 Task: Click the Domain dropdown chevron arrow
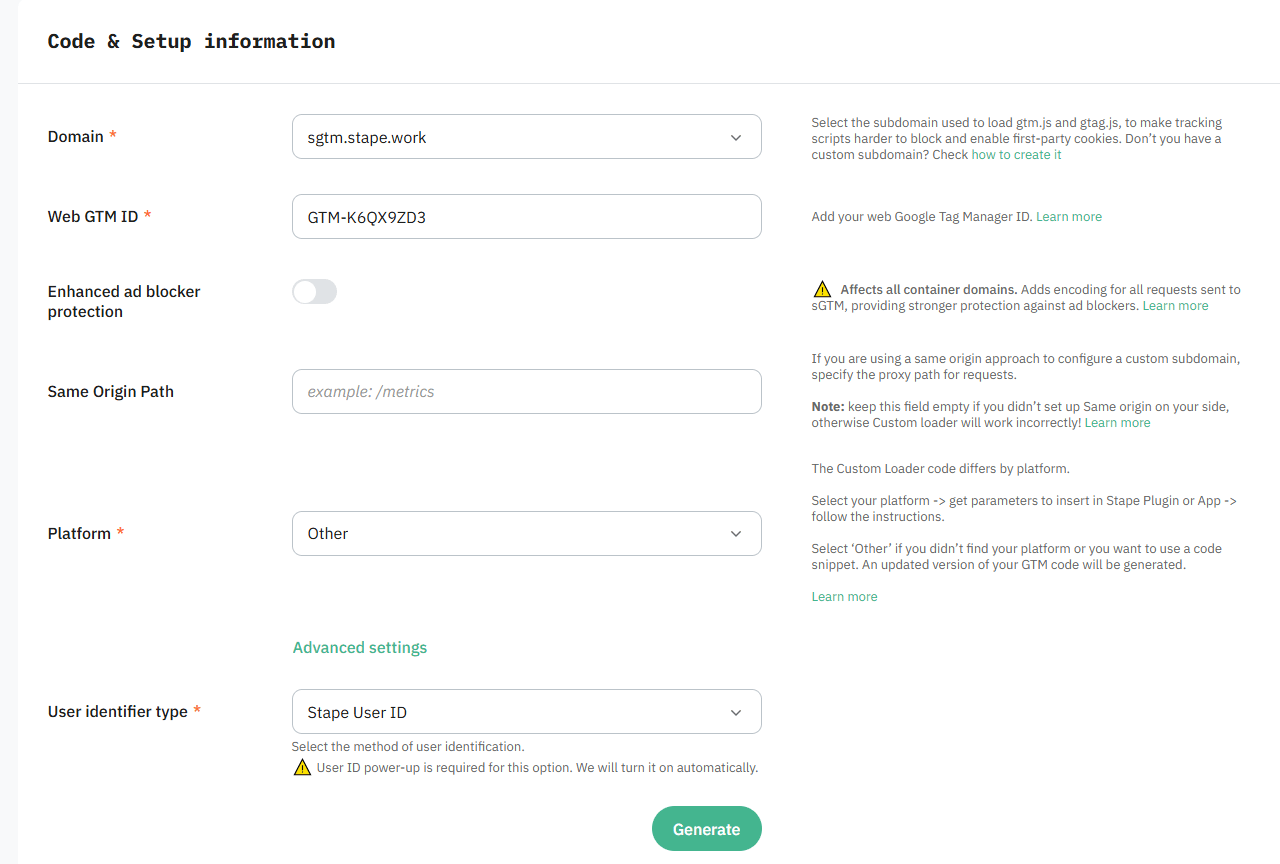point(736,137)
